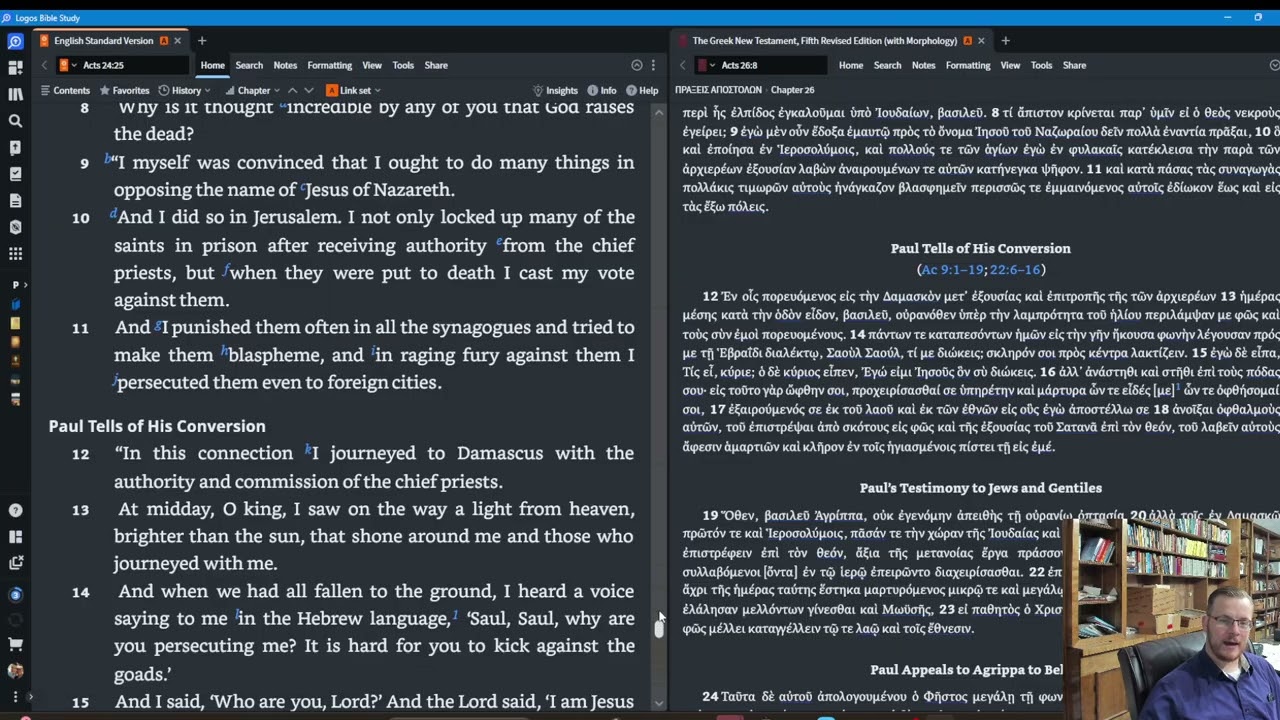
Task: Open the hexagon Factbook icon in sidebar
Action: [15, 227]
